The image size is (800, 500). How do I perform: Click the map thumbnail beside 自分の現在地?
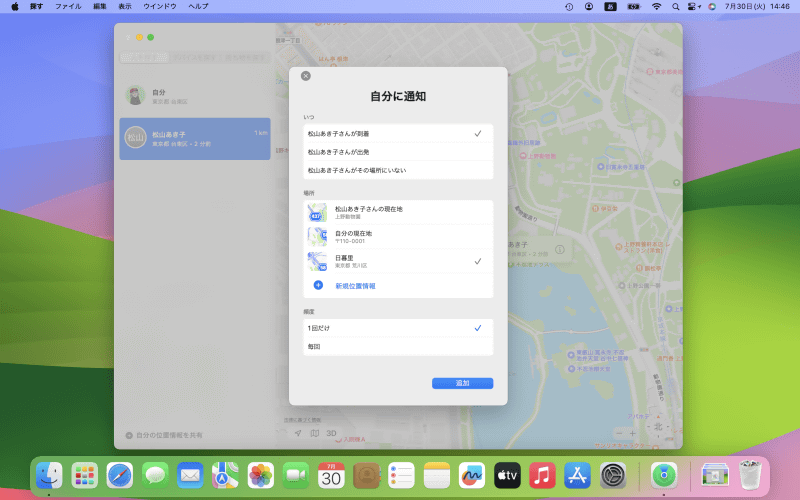coord(317,237)
